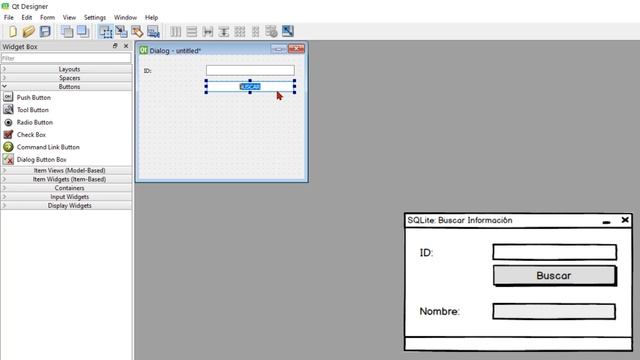Click the selected Buscar button in form
Image resolution: width=640 pixels, height=360 pixels.
(250, 87)
